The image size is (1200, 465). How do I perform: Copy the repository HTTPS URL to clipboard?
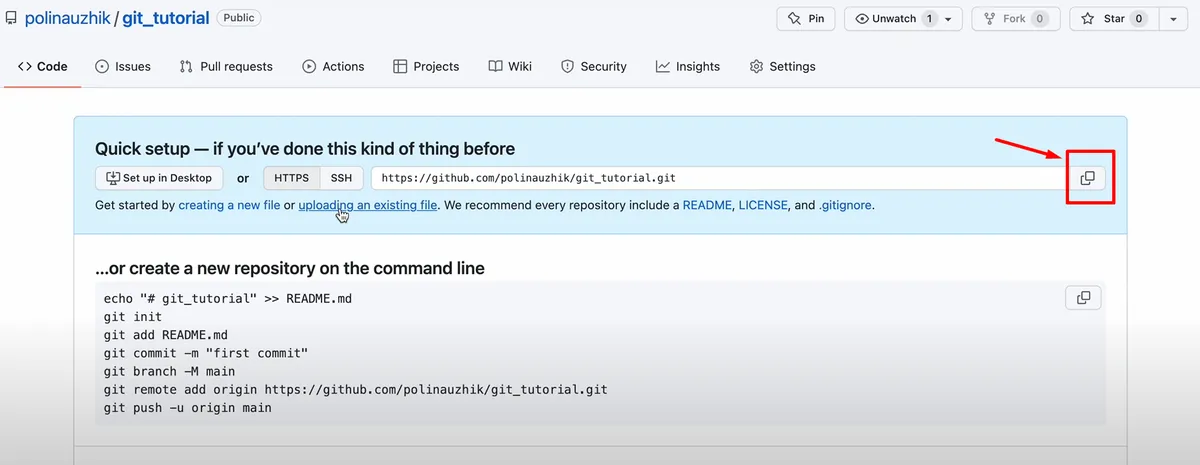[1087, 178]
